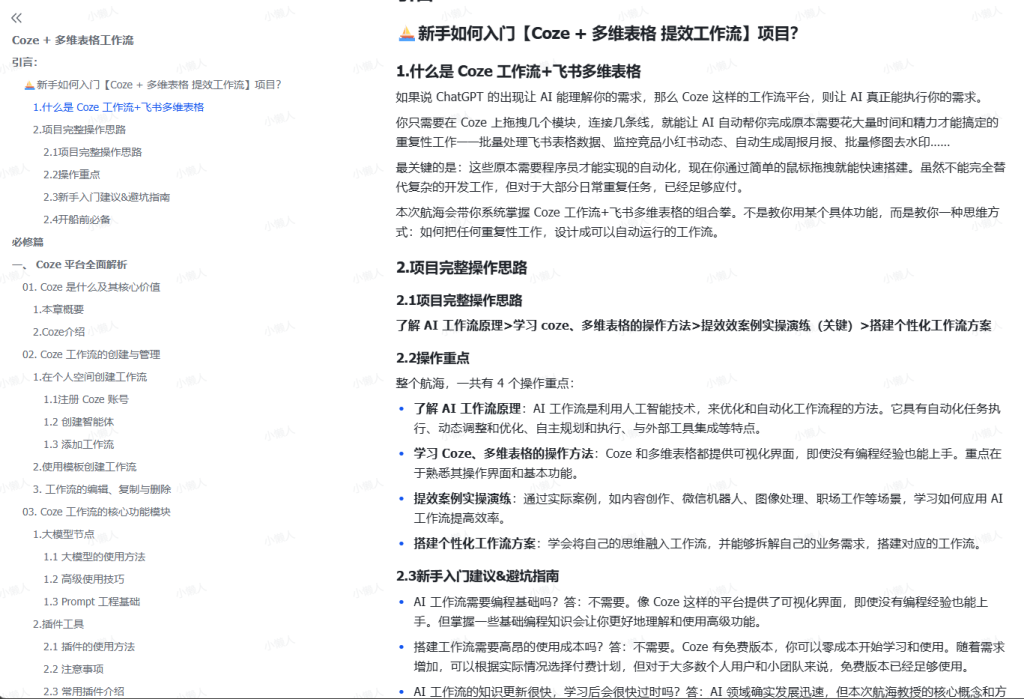Viewport: 1024px width, 699px height.
Task: Open outline item 2.3新手入门建议&避坑指南
Action: click(x=106, y=197)
